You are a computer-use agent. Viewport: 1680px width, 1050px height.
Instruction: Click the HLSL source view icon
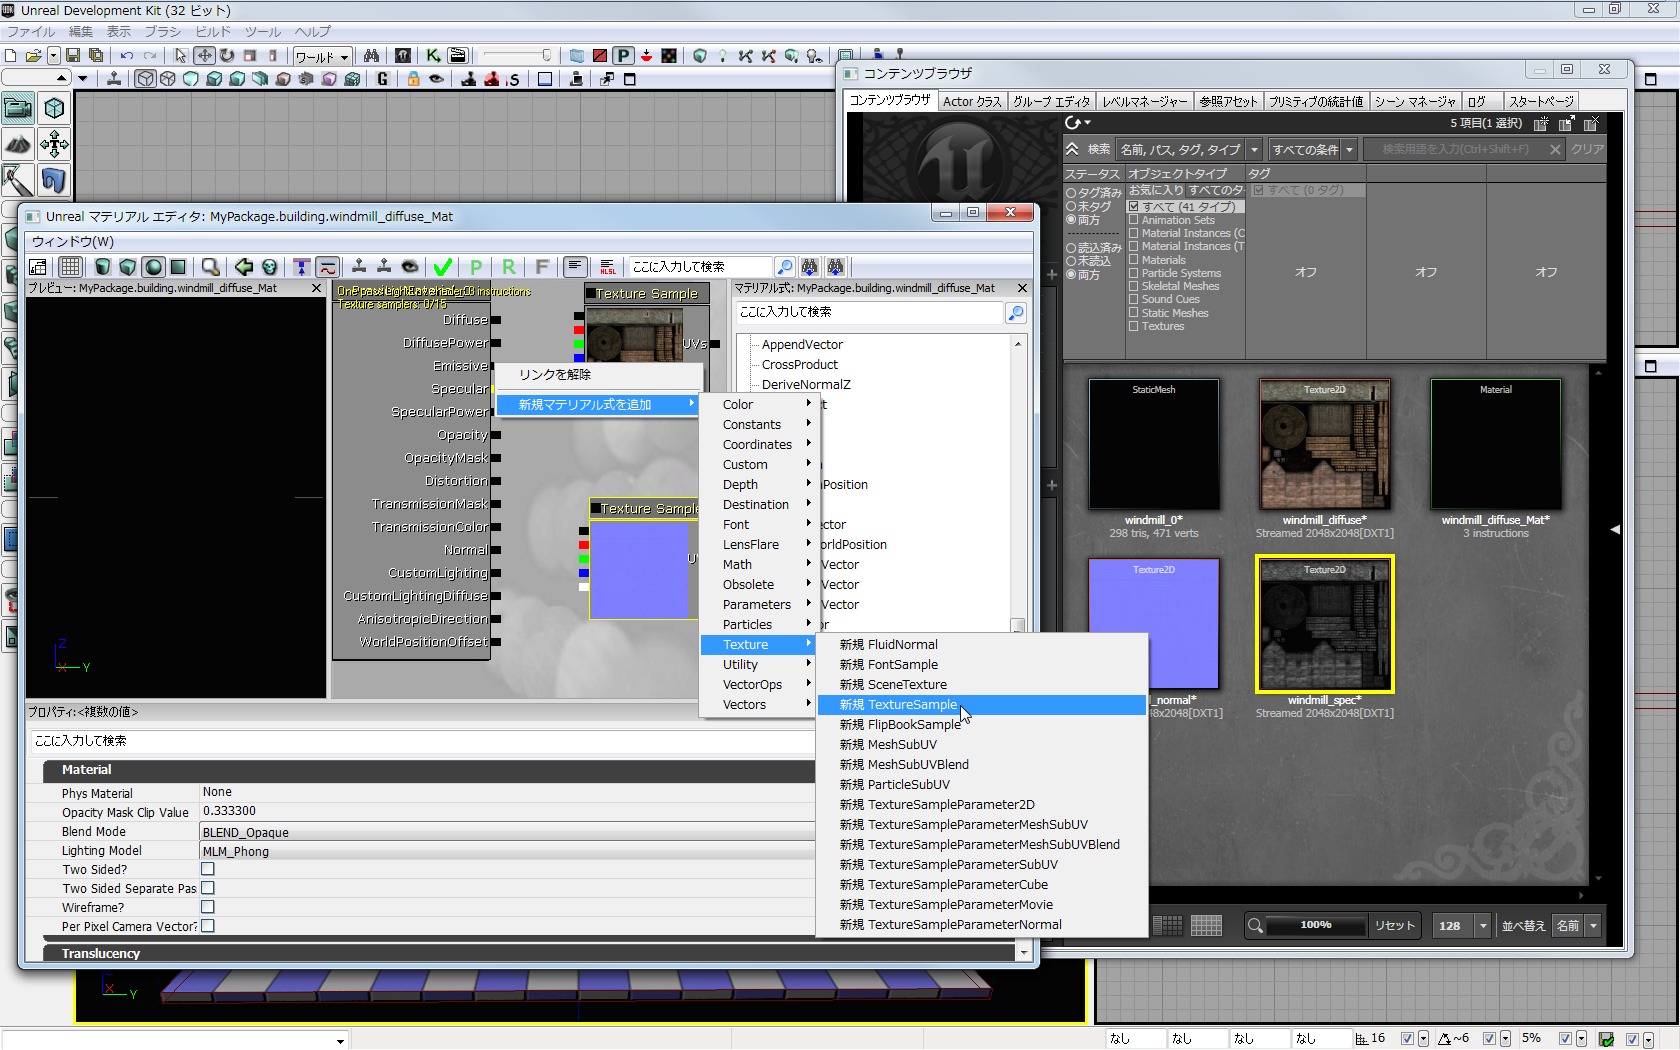tap(607, 267)
